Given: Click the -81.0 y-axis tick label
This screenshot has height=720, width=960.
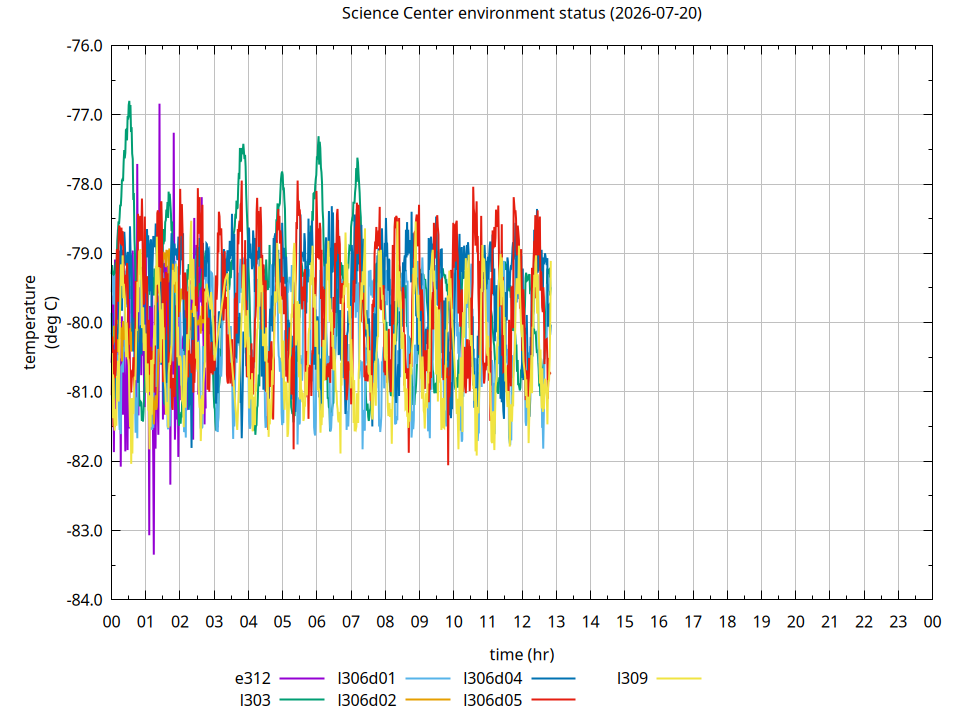Looking at the screenshot, I should [x=84, y=392].
